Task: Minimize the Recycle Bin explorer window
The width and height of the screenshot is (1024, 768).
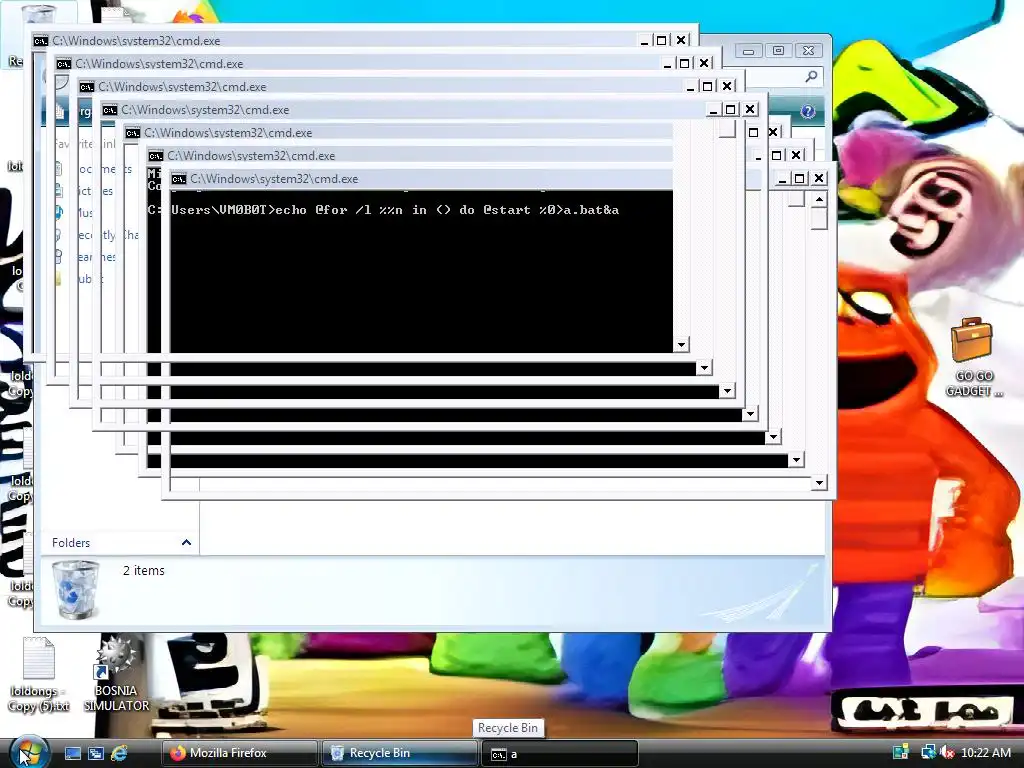Action: (x=748, y=51)
